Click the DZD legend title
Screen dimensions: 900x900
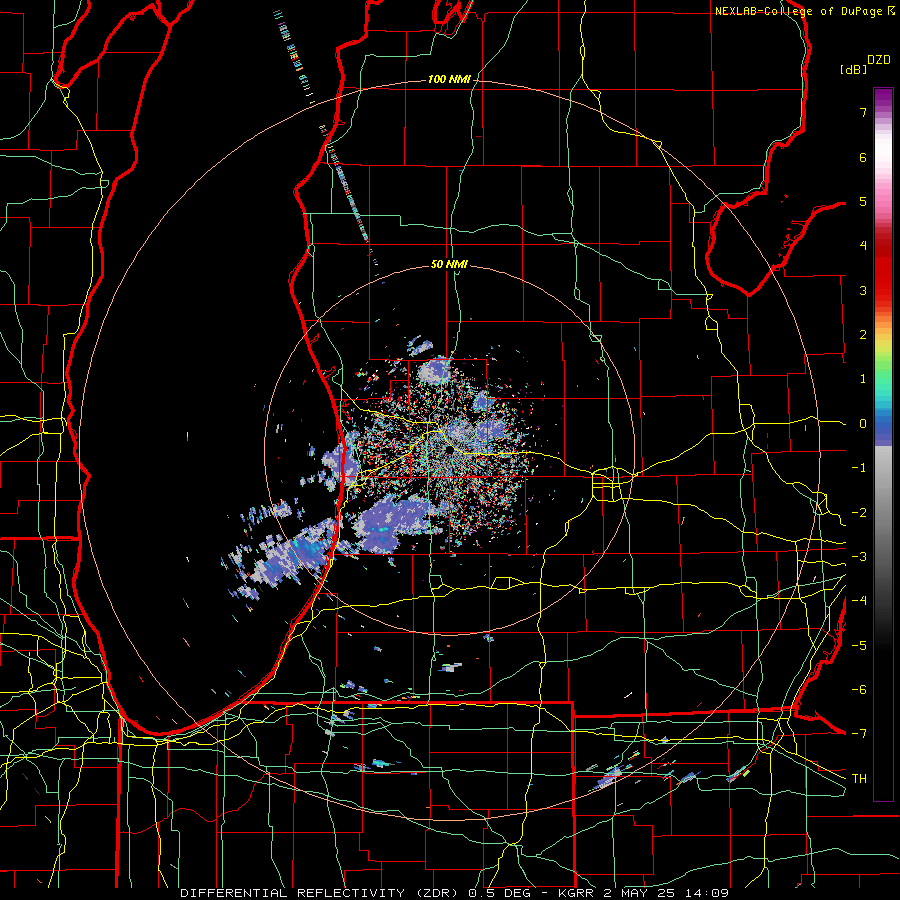click(879, 60)
